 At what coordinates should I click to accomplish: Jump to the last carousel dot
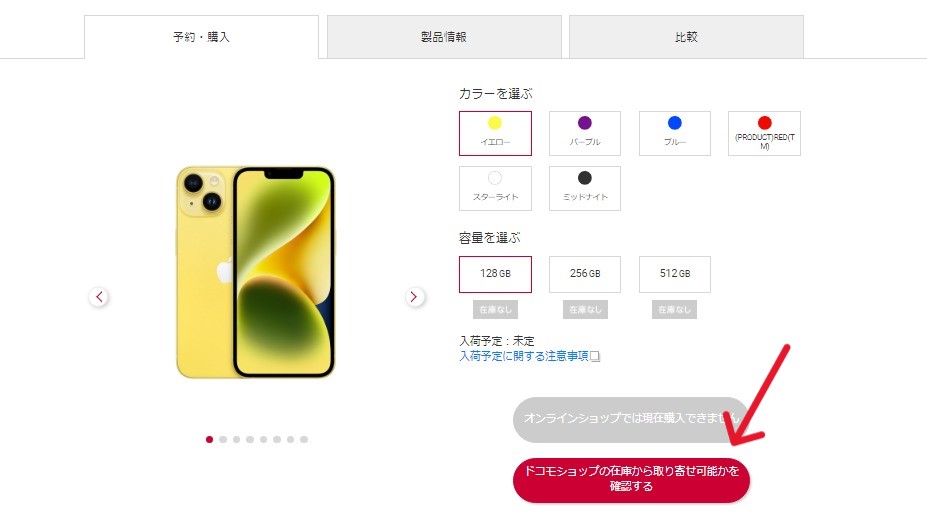304,439
